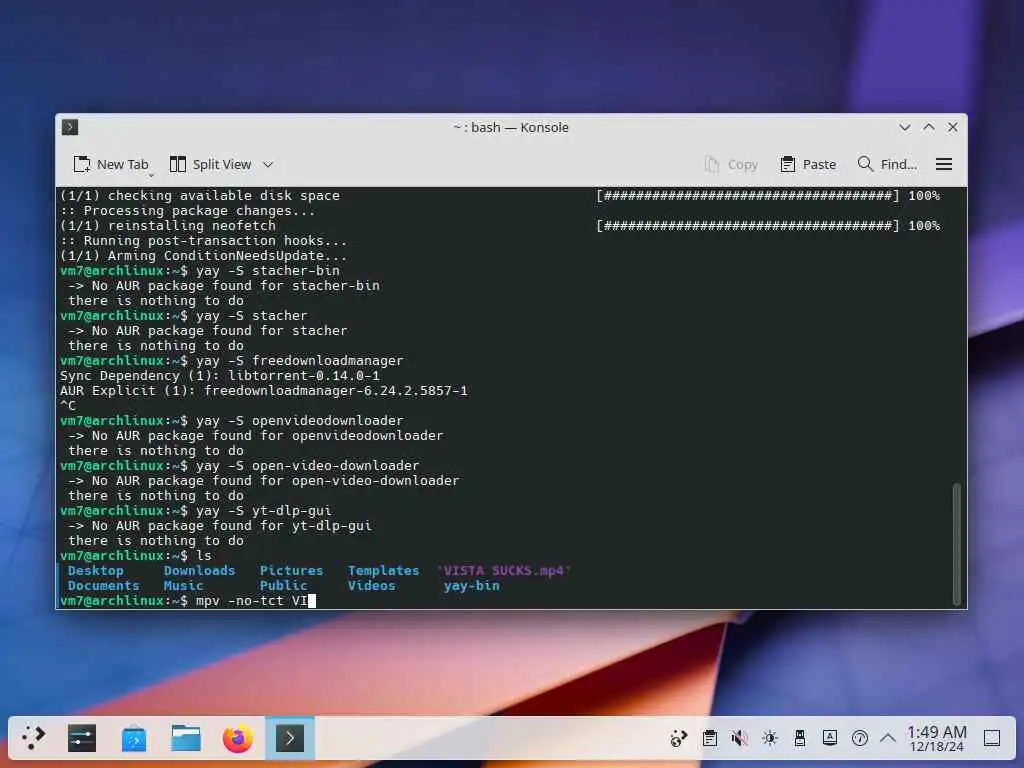Image resolution: width=1024 pixels, height=768 pixels.
Task: Open the clipboard tray icon
Action: coord(710,739)
